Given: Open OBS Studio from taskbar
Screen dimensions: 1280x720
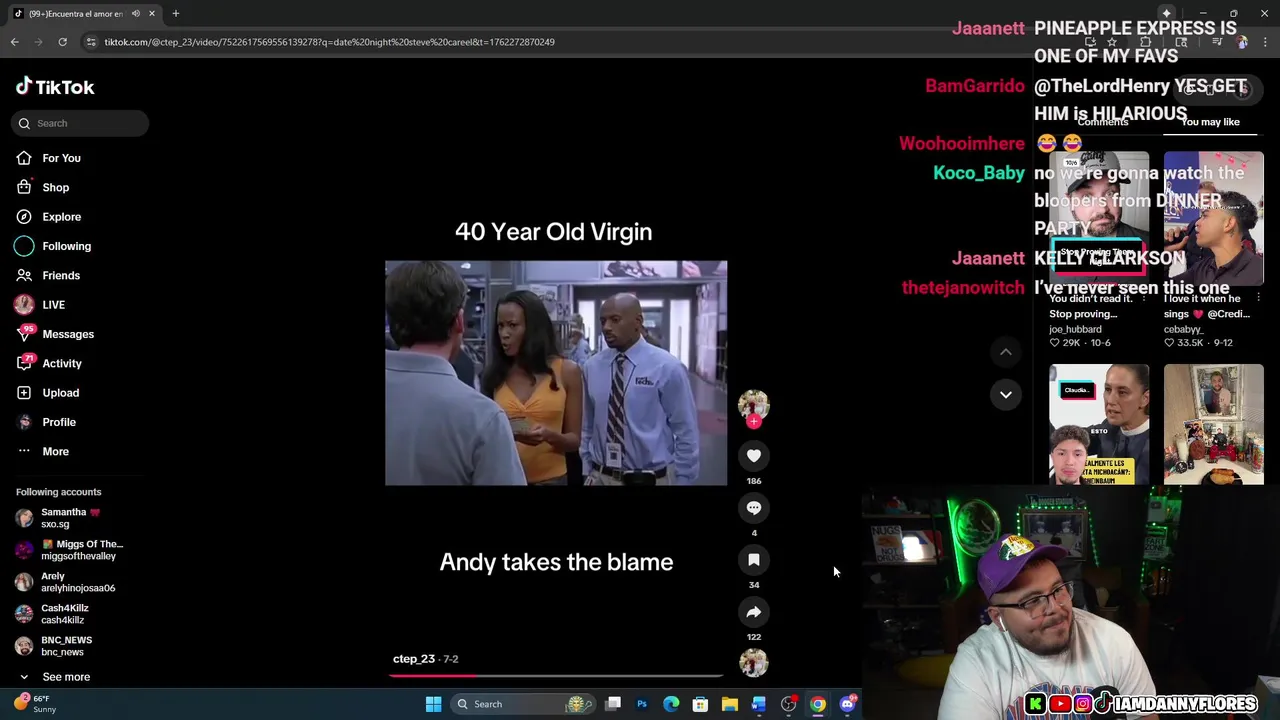Looking at the screenshot, I should point(789,704).
